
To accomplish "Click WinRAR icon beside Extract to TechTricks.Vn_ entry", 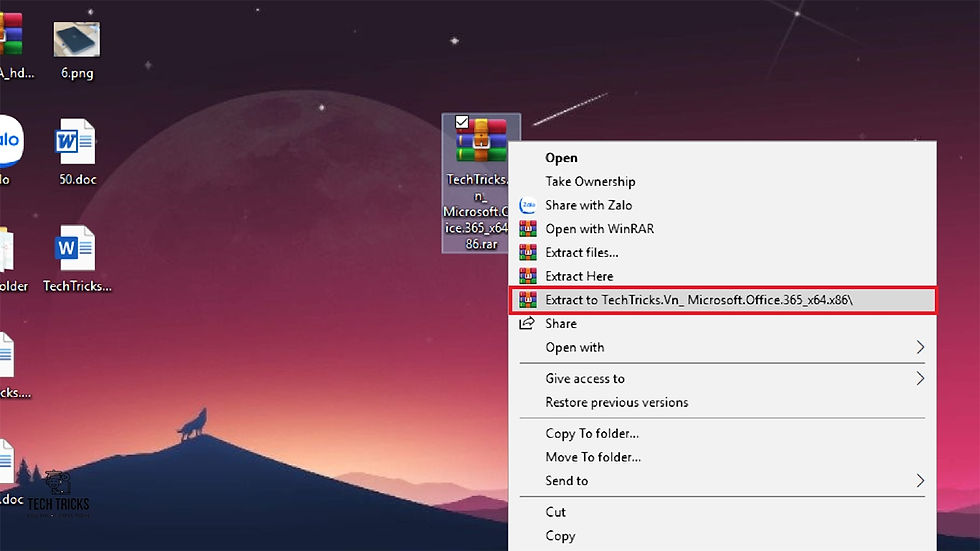I will coord(528,300).
